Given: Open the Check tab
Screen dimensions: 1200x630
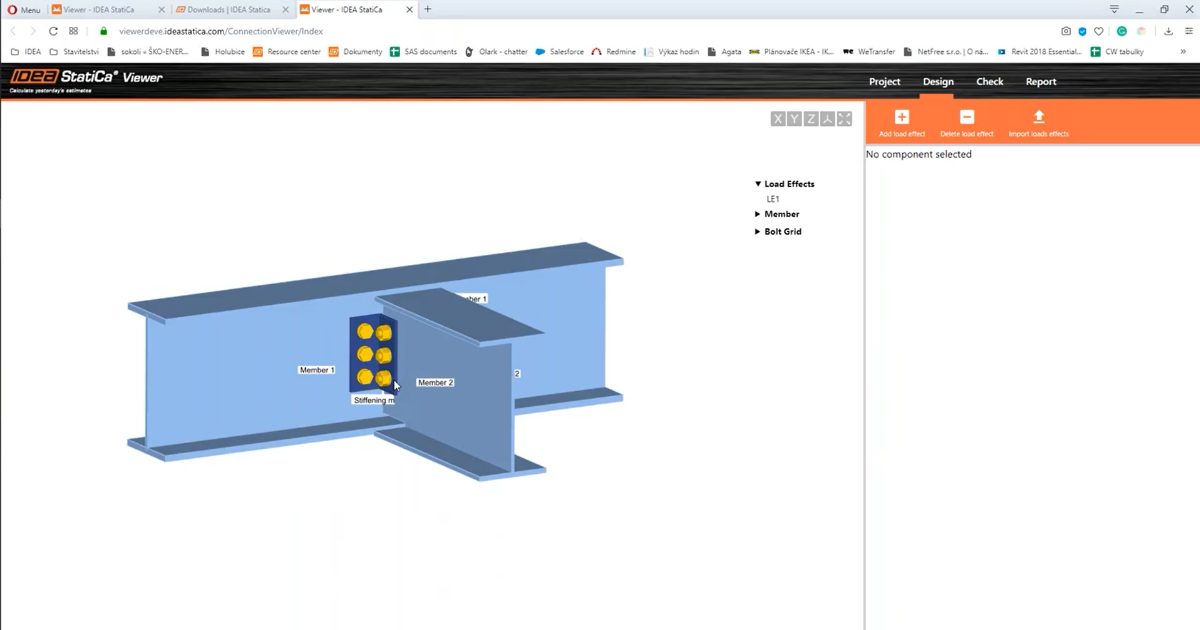Looking at the screenshot, I should click(990, 82).
